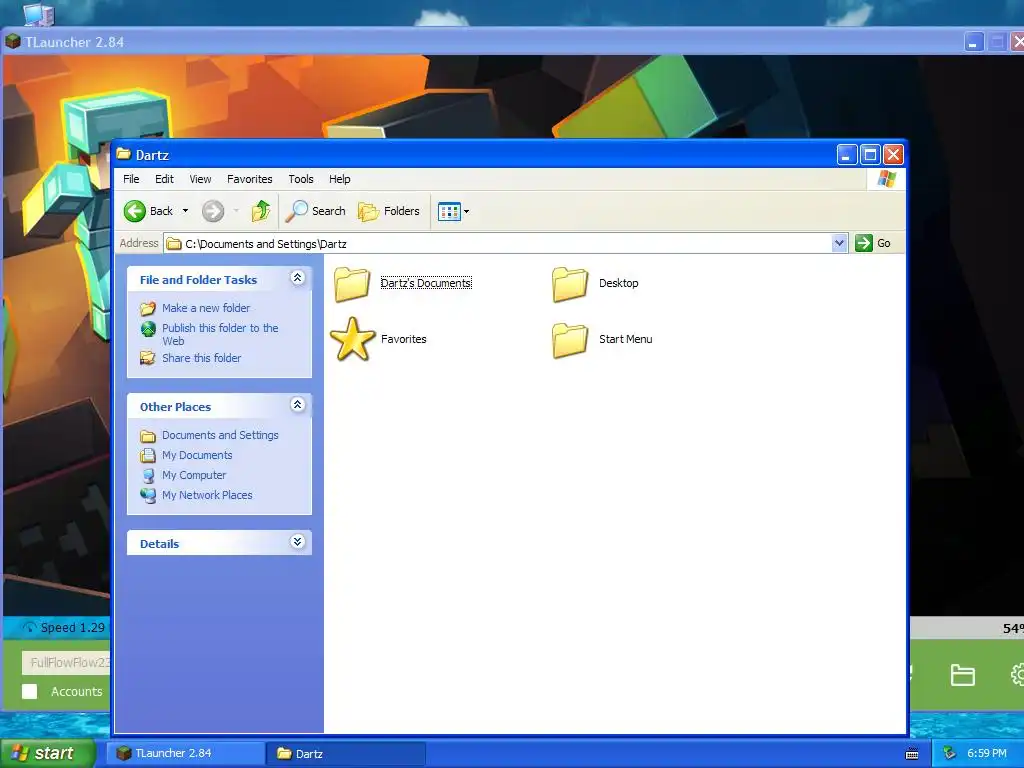Select the Start Menu folder icon
The width and height of the screenshot is (1024, 768).
click(x=570, y=340)
